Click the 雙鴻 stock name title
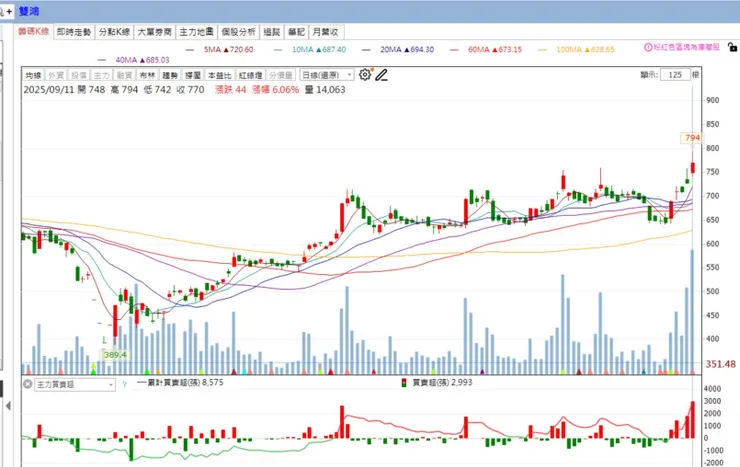Image resolution: width=740 pixels, height=467 pixels. [29, 11]
